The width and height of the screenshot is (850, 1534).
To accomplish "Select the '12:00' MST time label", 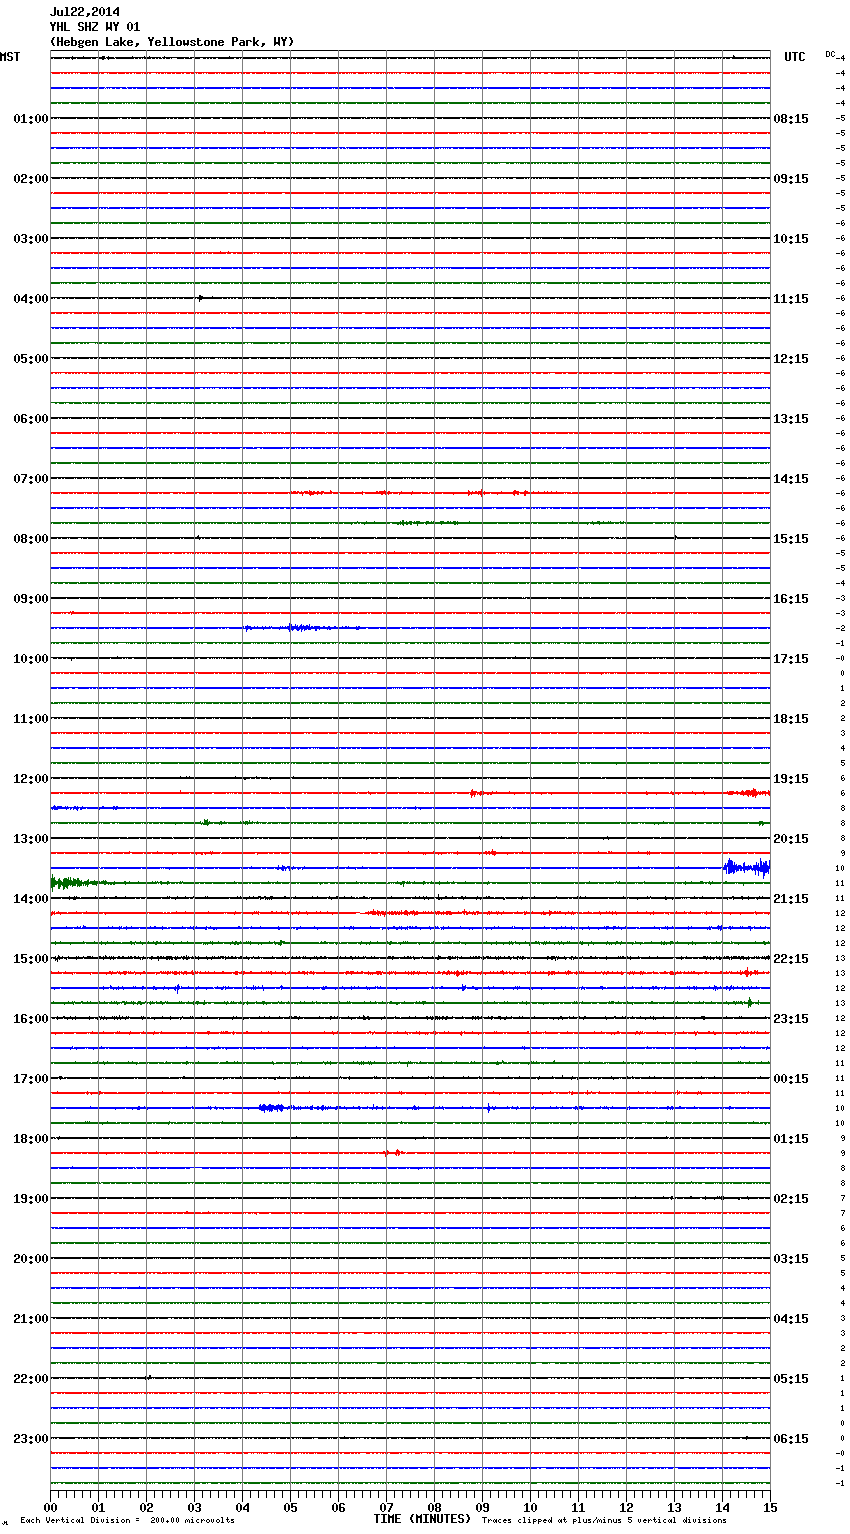I will tap(31, 779).
